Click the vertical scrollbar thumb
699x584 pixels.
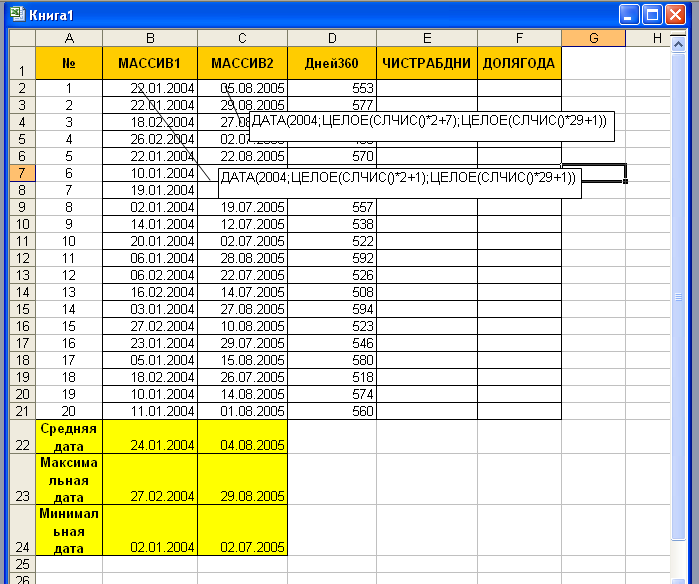(678, 296)
